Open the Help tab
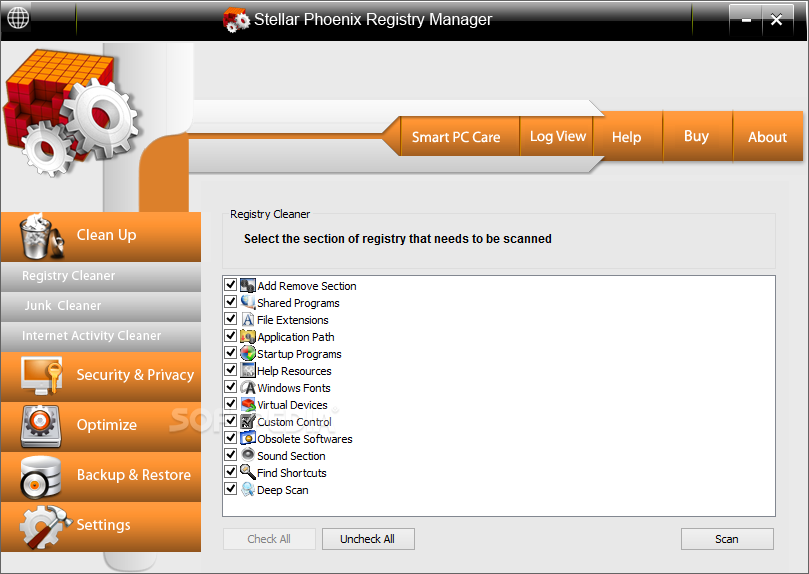The width and height of the screenshot is (809, 574). [x=626, y=137]
